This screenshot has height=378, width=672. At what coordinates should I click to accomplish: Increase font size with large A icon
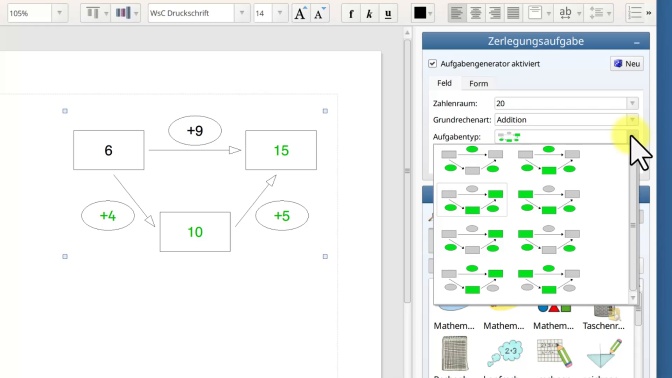coord(301,13)
